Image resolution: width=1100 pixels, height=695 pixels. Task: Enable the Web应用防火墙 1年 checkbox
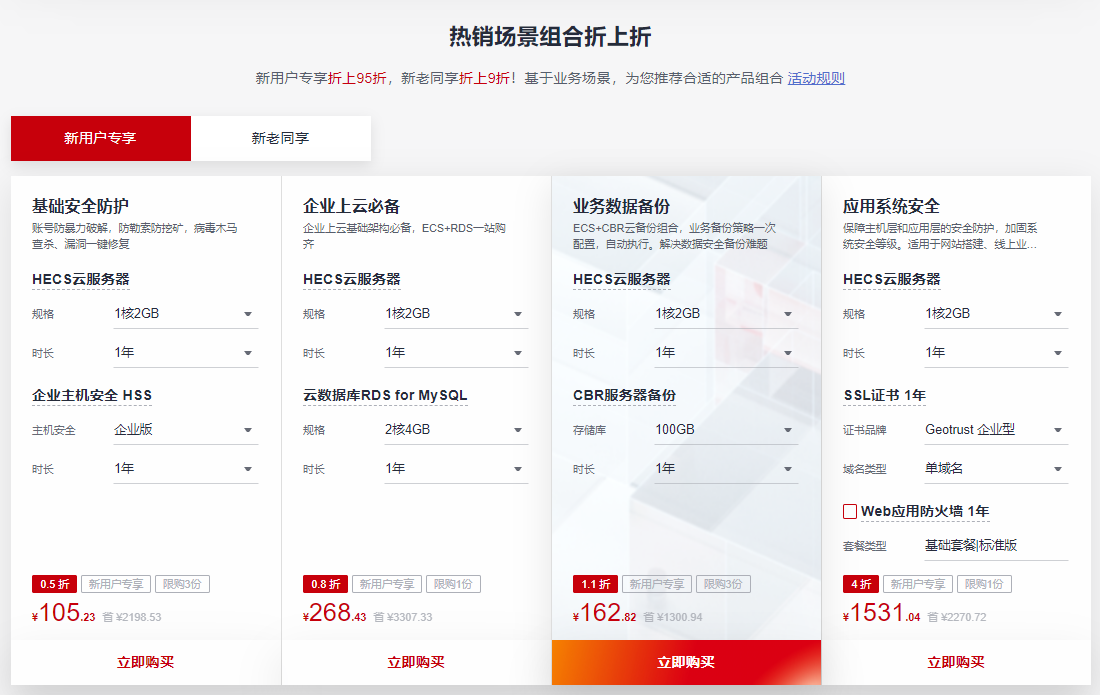(850, 512)
